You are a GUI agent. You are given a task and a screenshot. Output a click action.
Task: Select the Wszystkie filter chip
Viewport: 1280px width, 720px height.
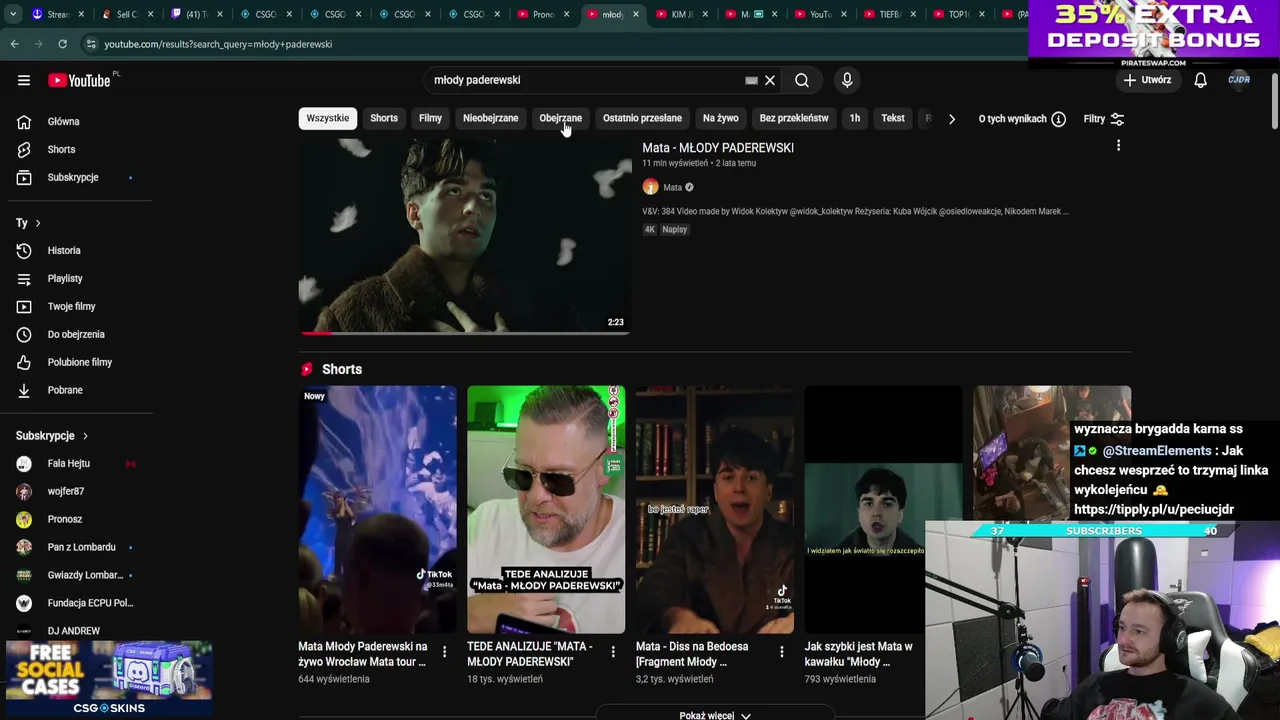tap(327, 118)
